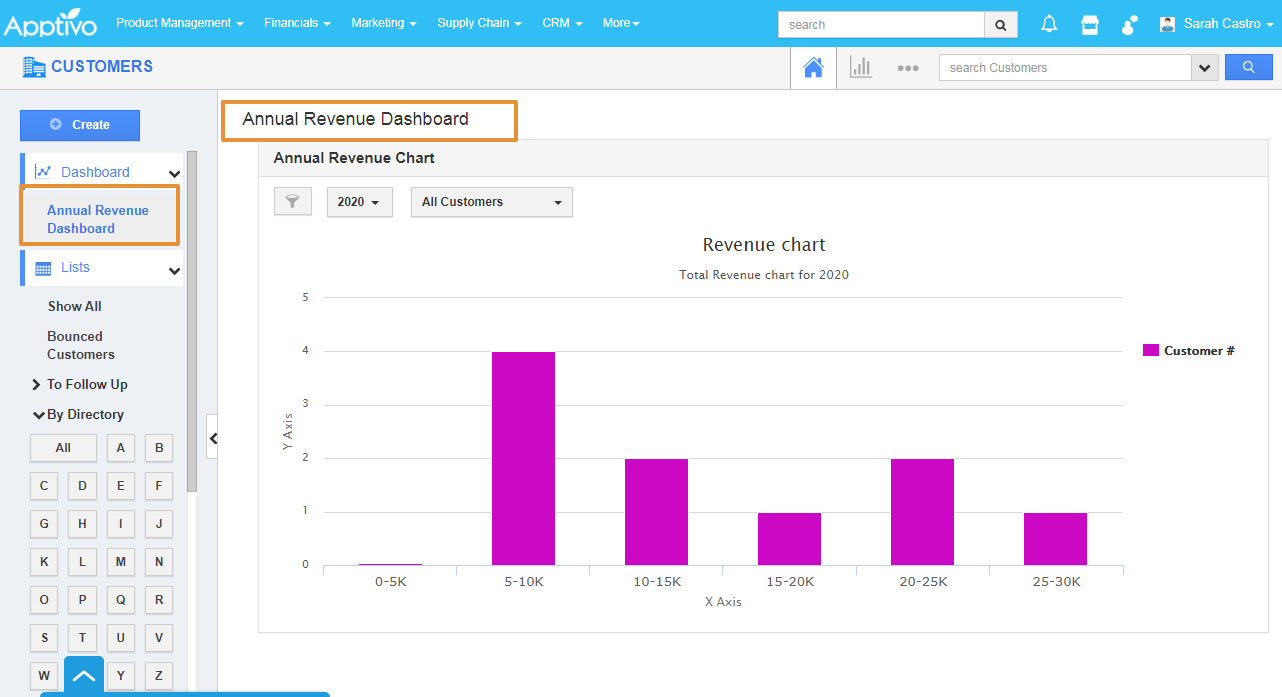Viewport: 1282px width, 697px height.
Task: Open the Bounced Customers list
Action: point(80,345)
